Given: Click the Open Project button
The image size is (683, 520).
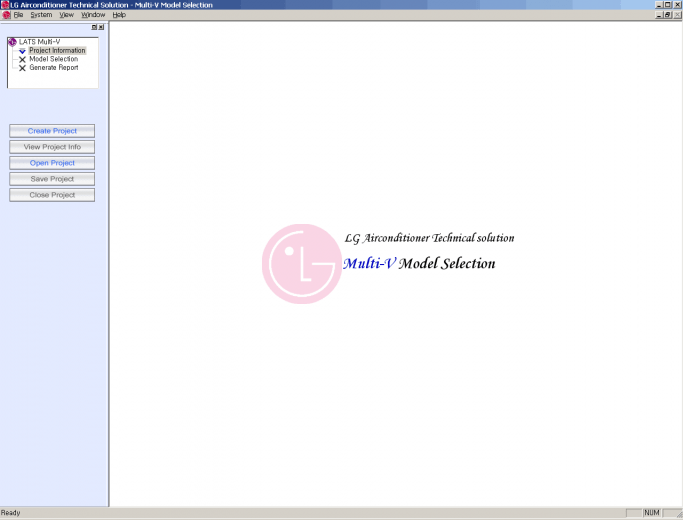Looking at the screenshot, I should (52, 163).
